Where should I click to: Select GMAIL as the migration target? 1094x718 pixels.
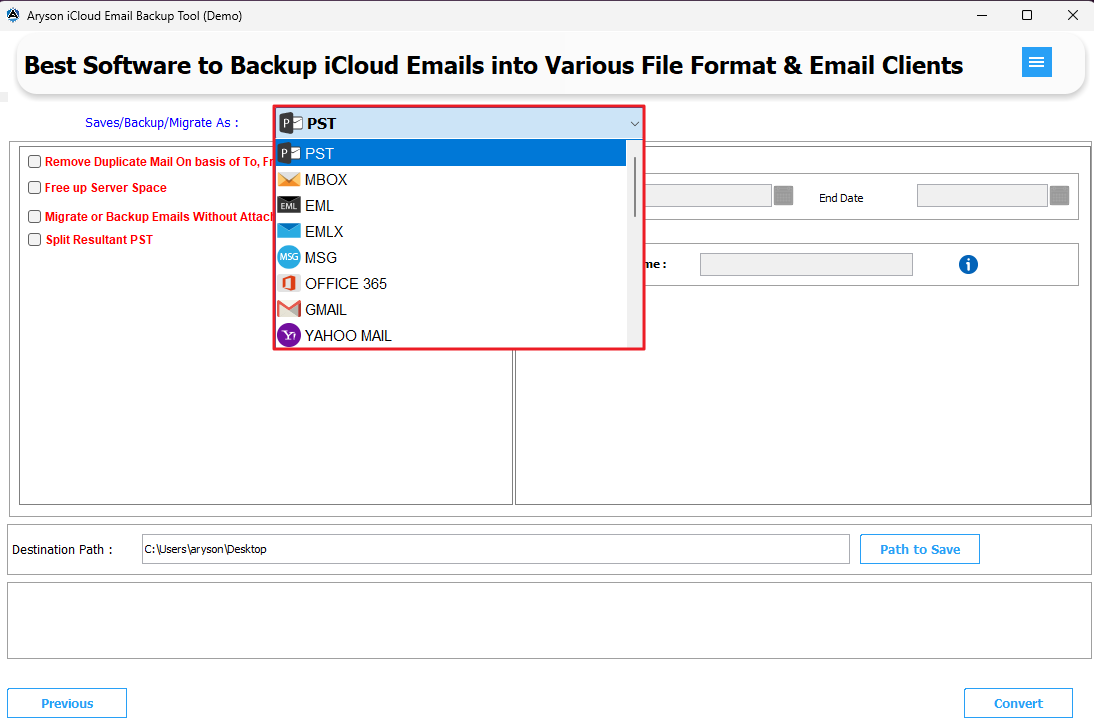click(x=451, y=309)
